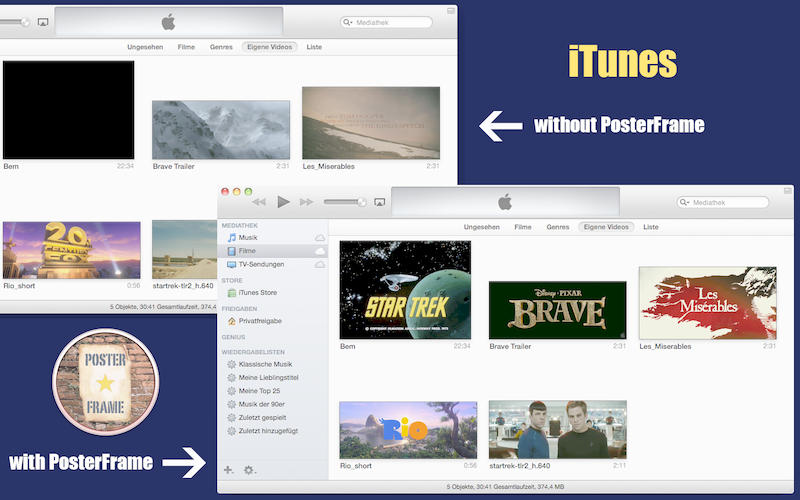Viewport: 800px width, 500px height.
Task: Switch to Filme tab in front window
Action: click(523, 227)
